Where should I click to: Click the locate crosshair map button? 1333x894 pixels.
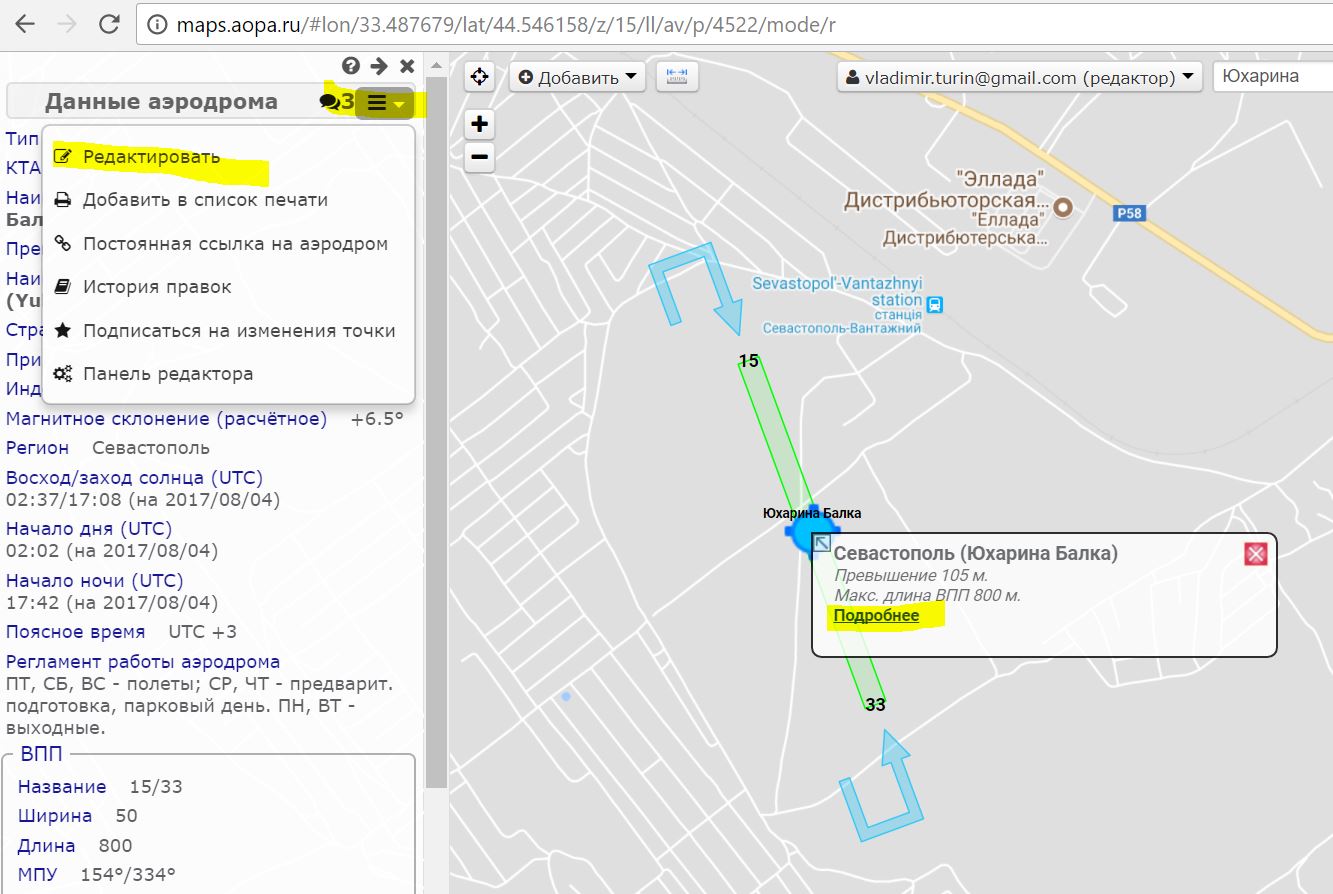(x=480, y=77)
